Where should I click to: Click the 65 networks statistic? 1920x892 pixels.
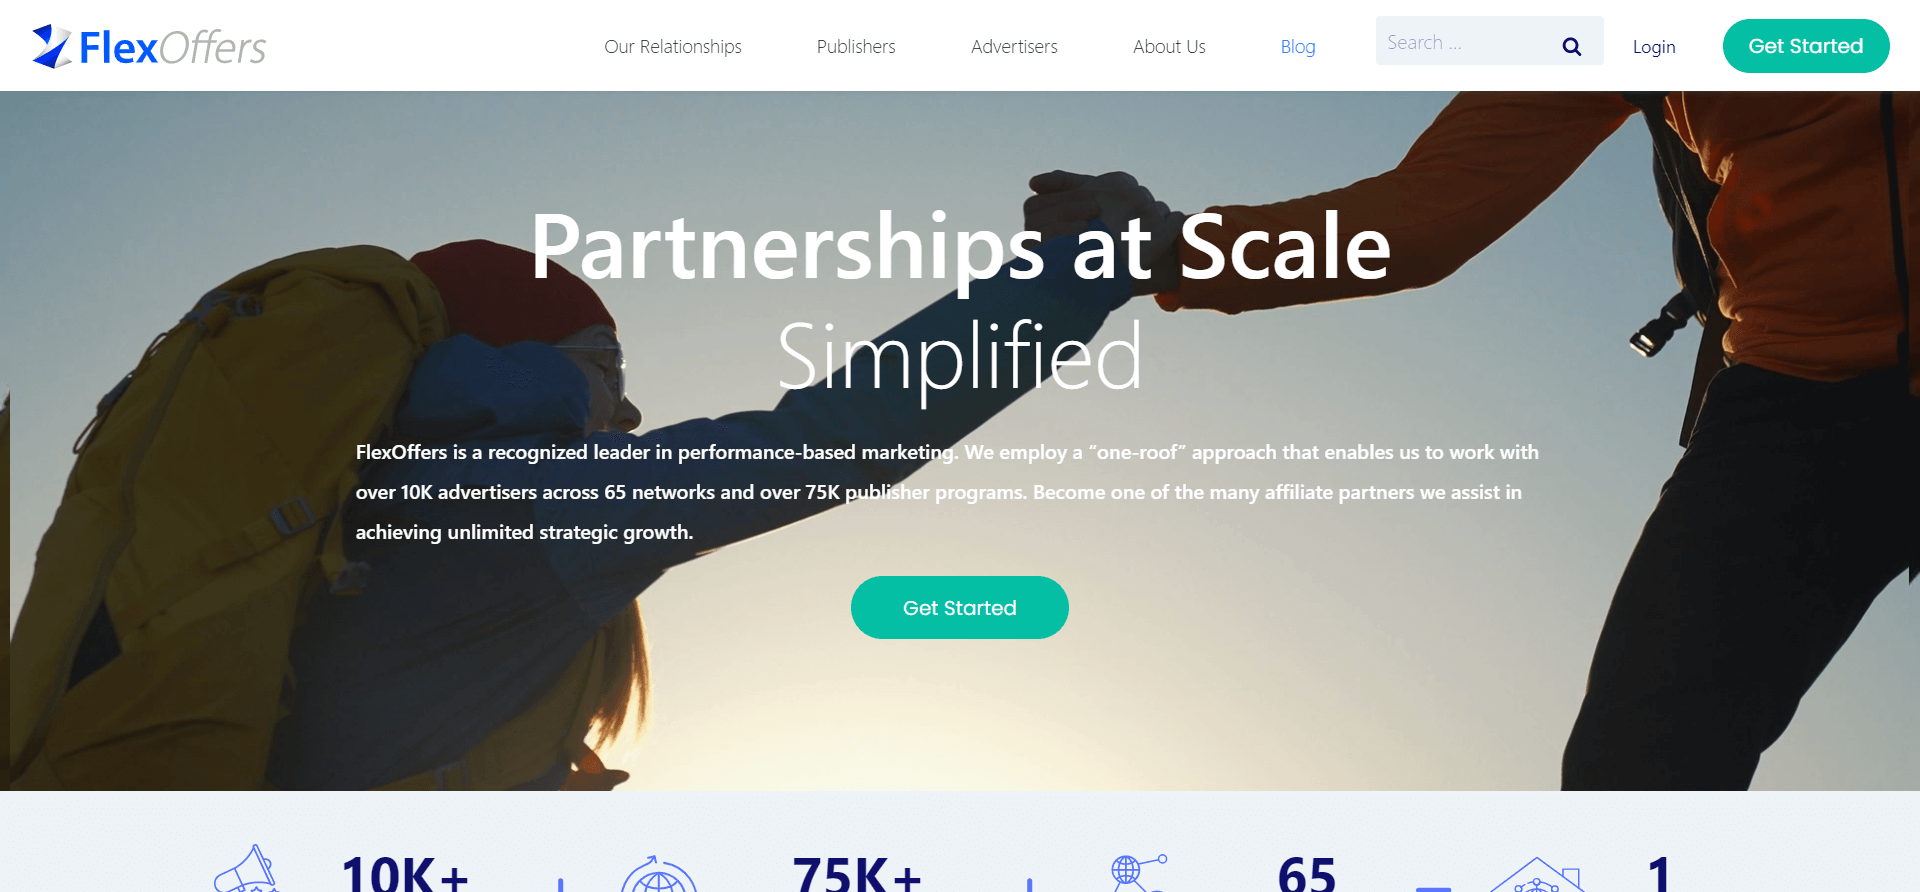point(1307,873)
